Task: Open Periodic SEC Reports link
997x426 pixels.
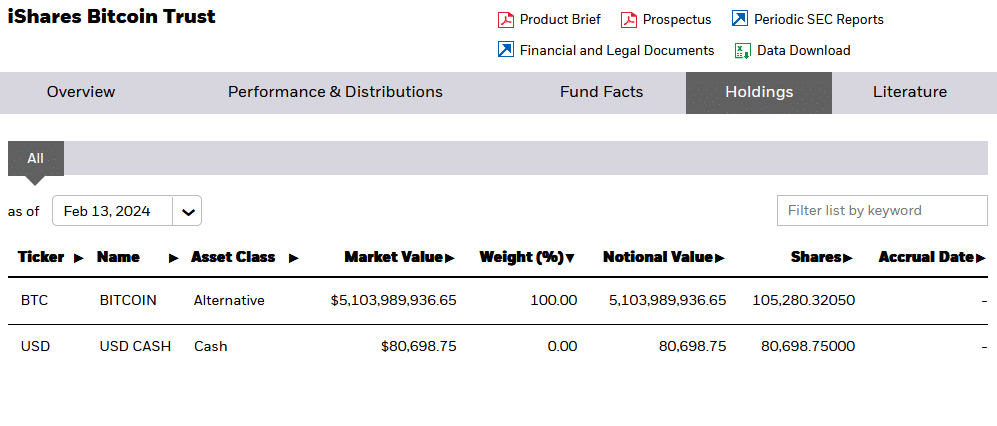Action: pyautogui.click(x=818, y=20)
